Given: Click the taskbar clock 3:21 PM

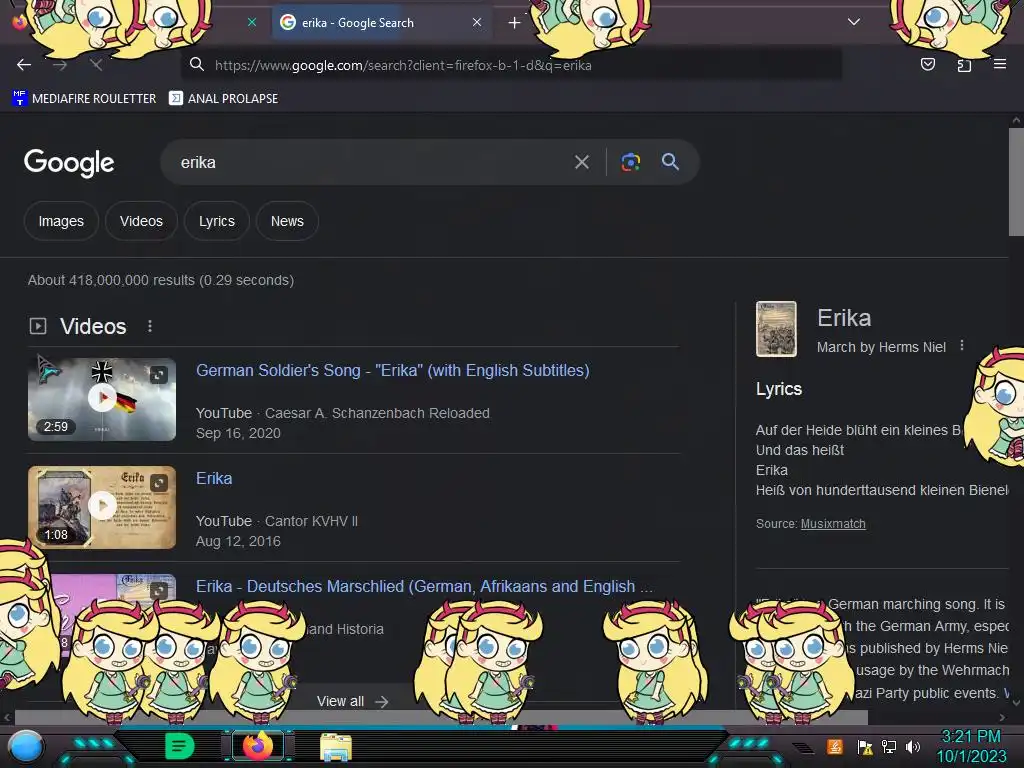Looking at the screenshot, I should pyautogui.click(x=971, y=746).
